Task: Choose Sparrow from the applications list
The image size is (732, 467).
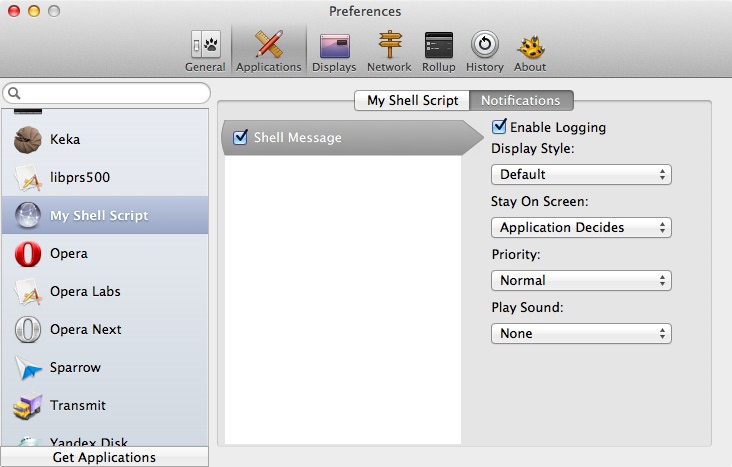Action: coord(105,368)
